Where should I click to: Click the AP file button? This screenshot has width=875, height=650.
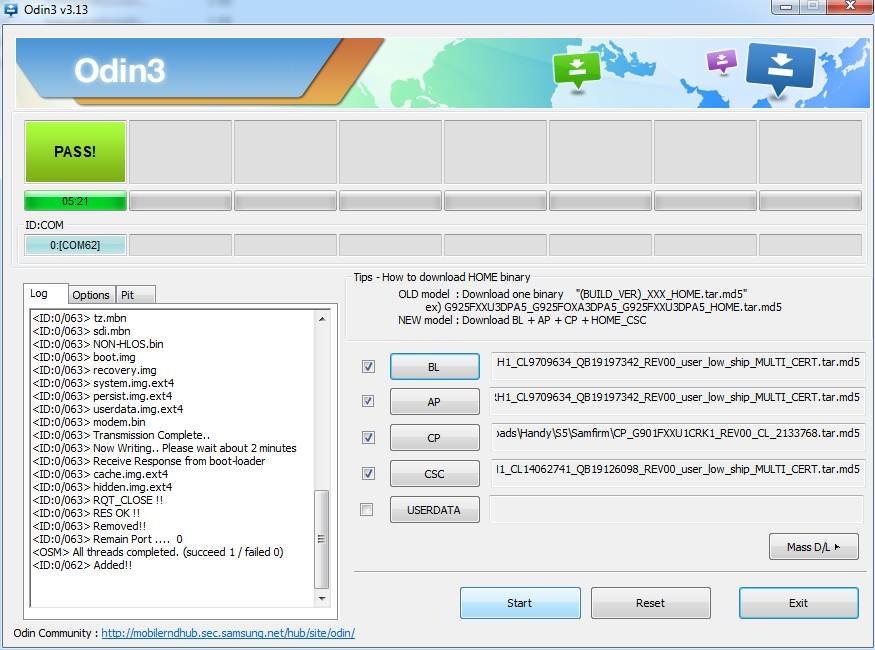[x=434, y=402]
